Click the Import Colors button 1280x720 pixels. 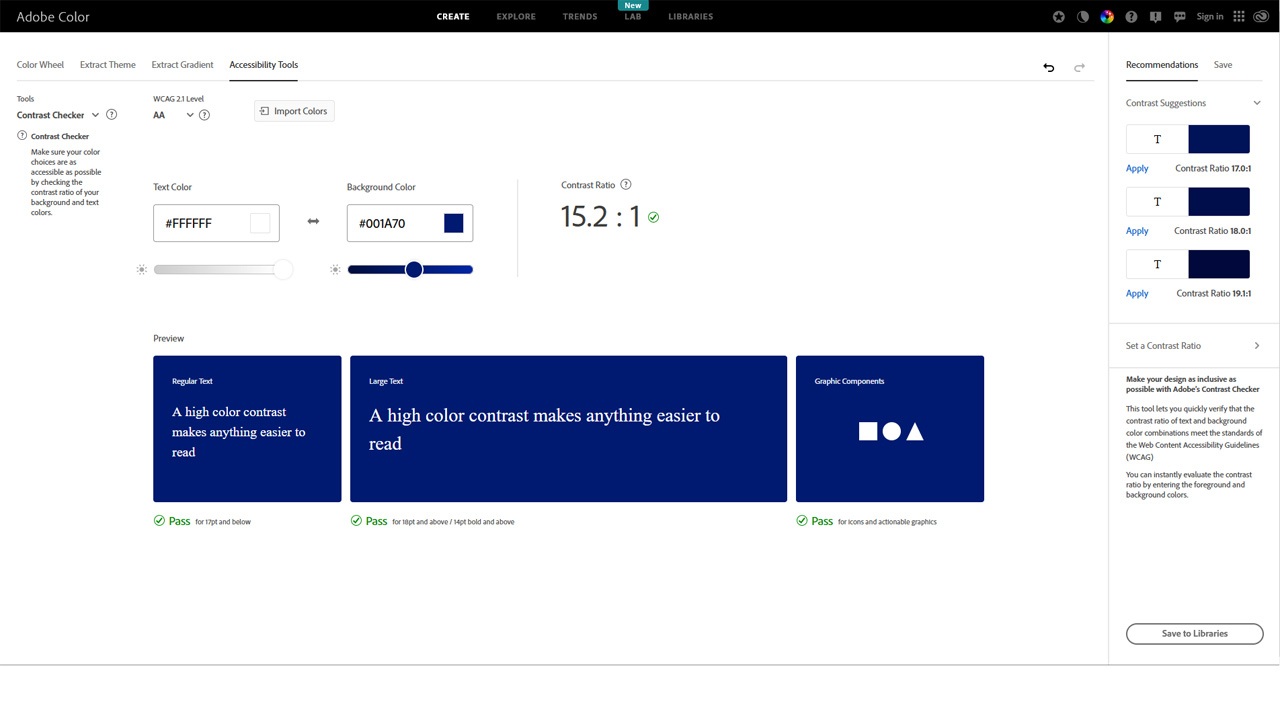point(294,111)
